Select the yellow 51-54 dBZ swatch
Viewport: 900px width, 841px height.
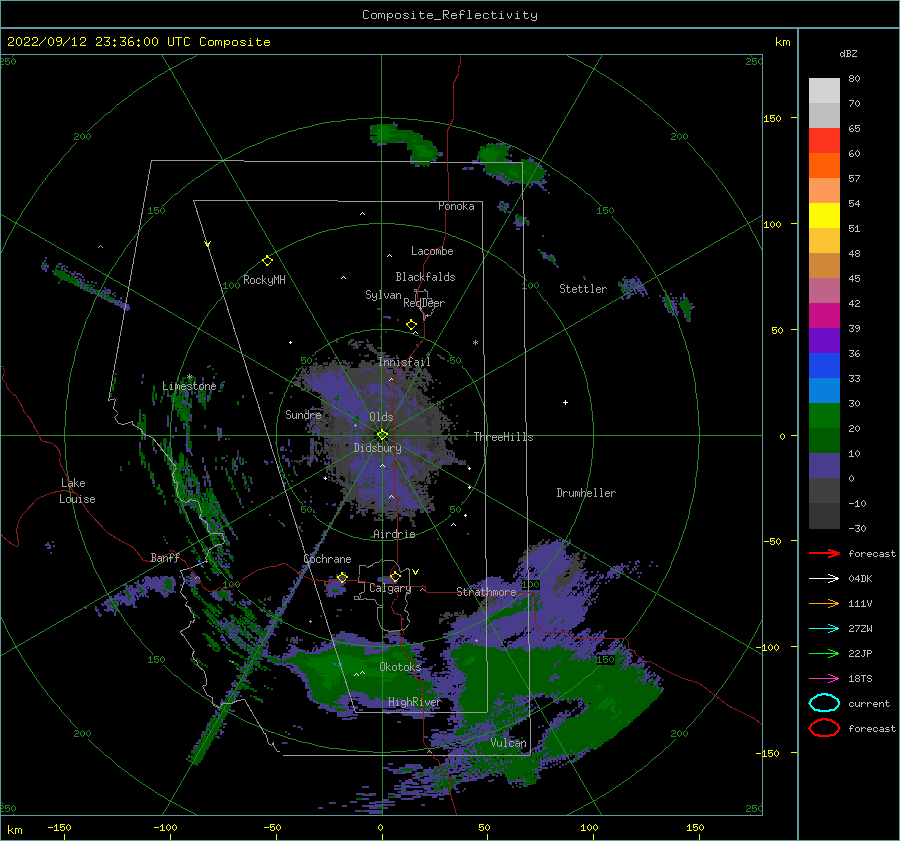coord(824,215)
